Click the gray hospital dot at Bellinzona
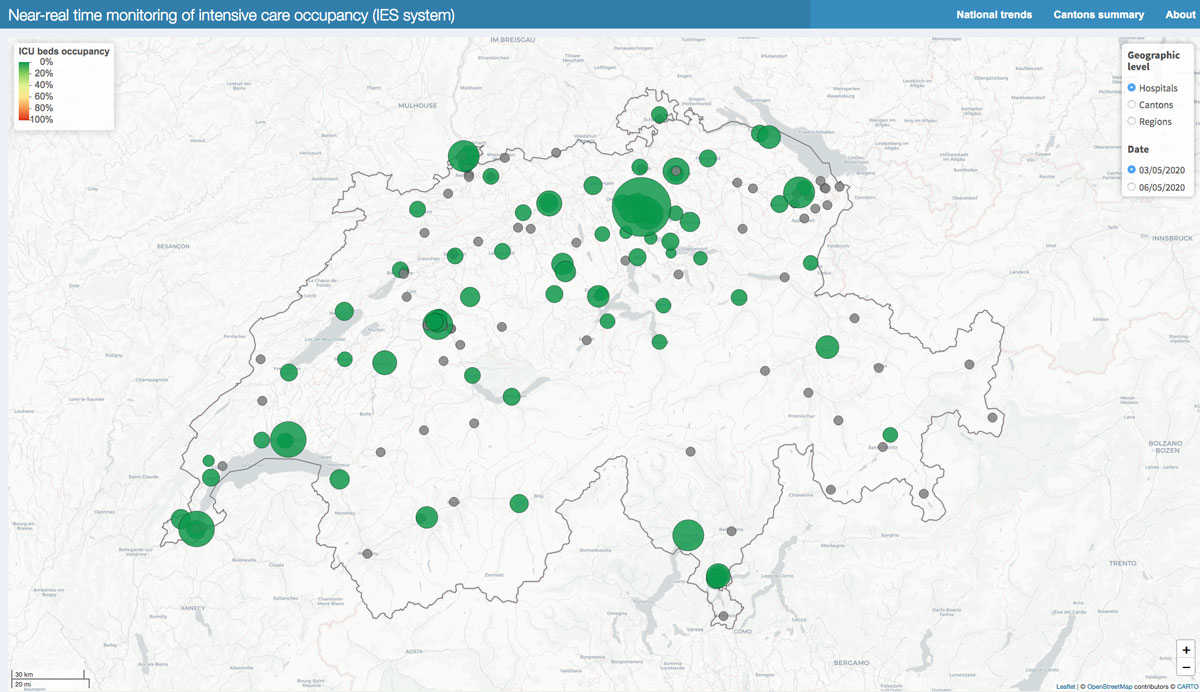The width and height of the screenshot is (1200, 692). (x=732, y=531)
